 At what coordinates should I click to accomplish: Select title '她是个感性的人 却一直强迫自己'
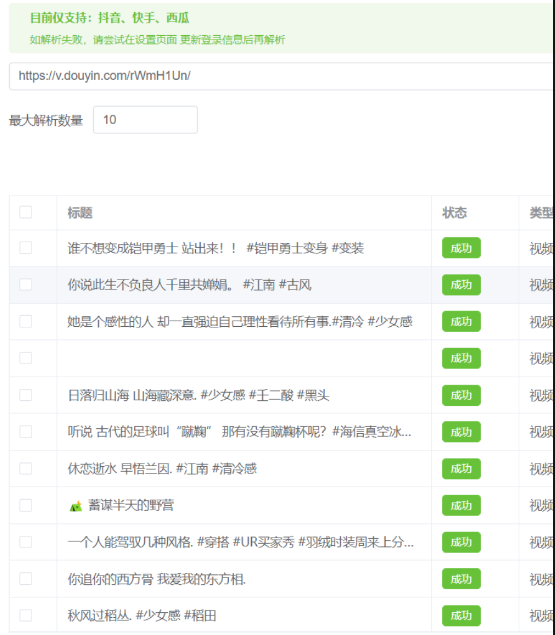pos(240,322)
